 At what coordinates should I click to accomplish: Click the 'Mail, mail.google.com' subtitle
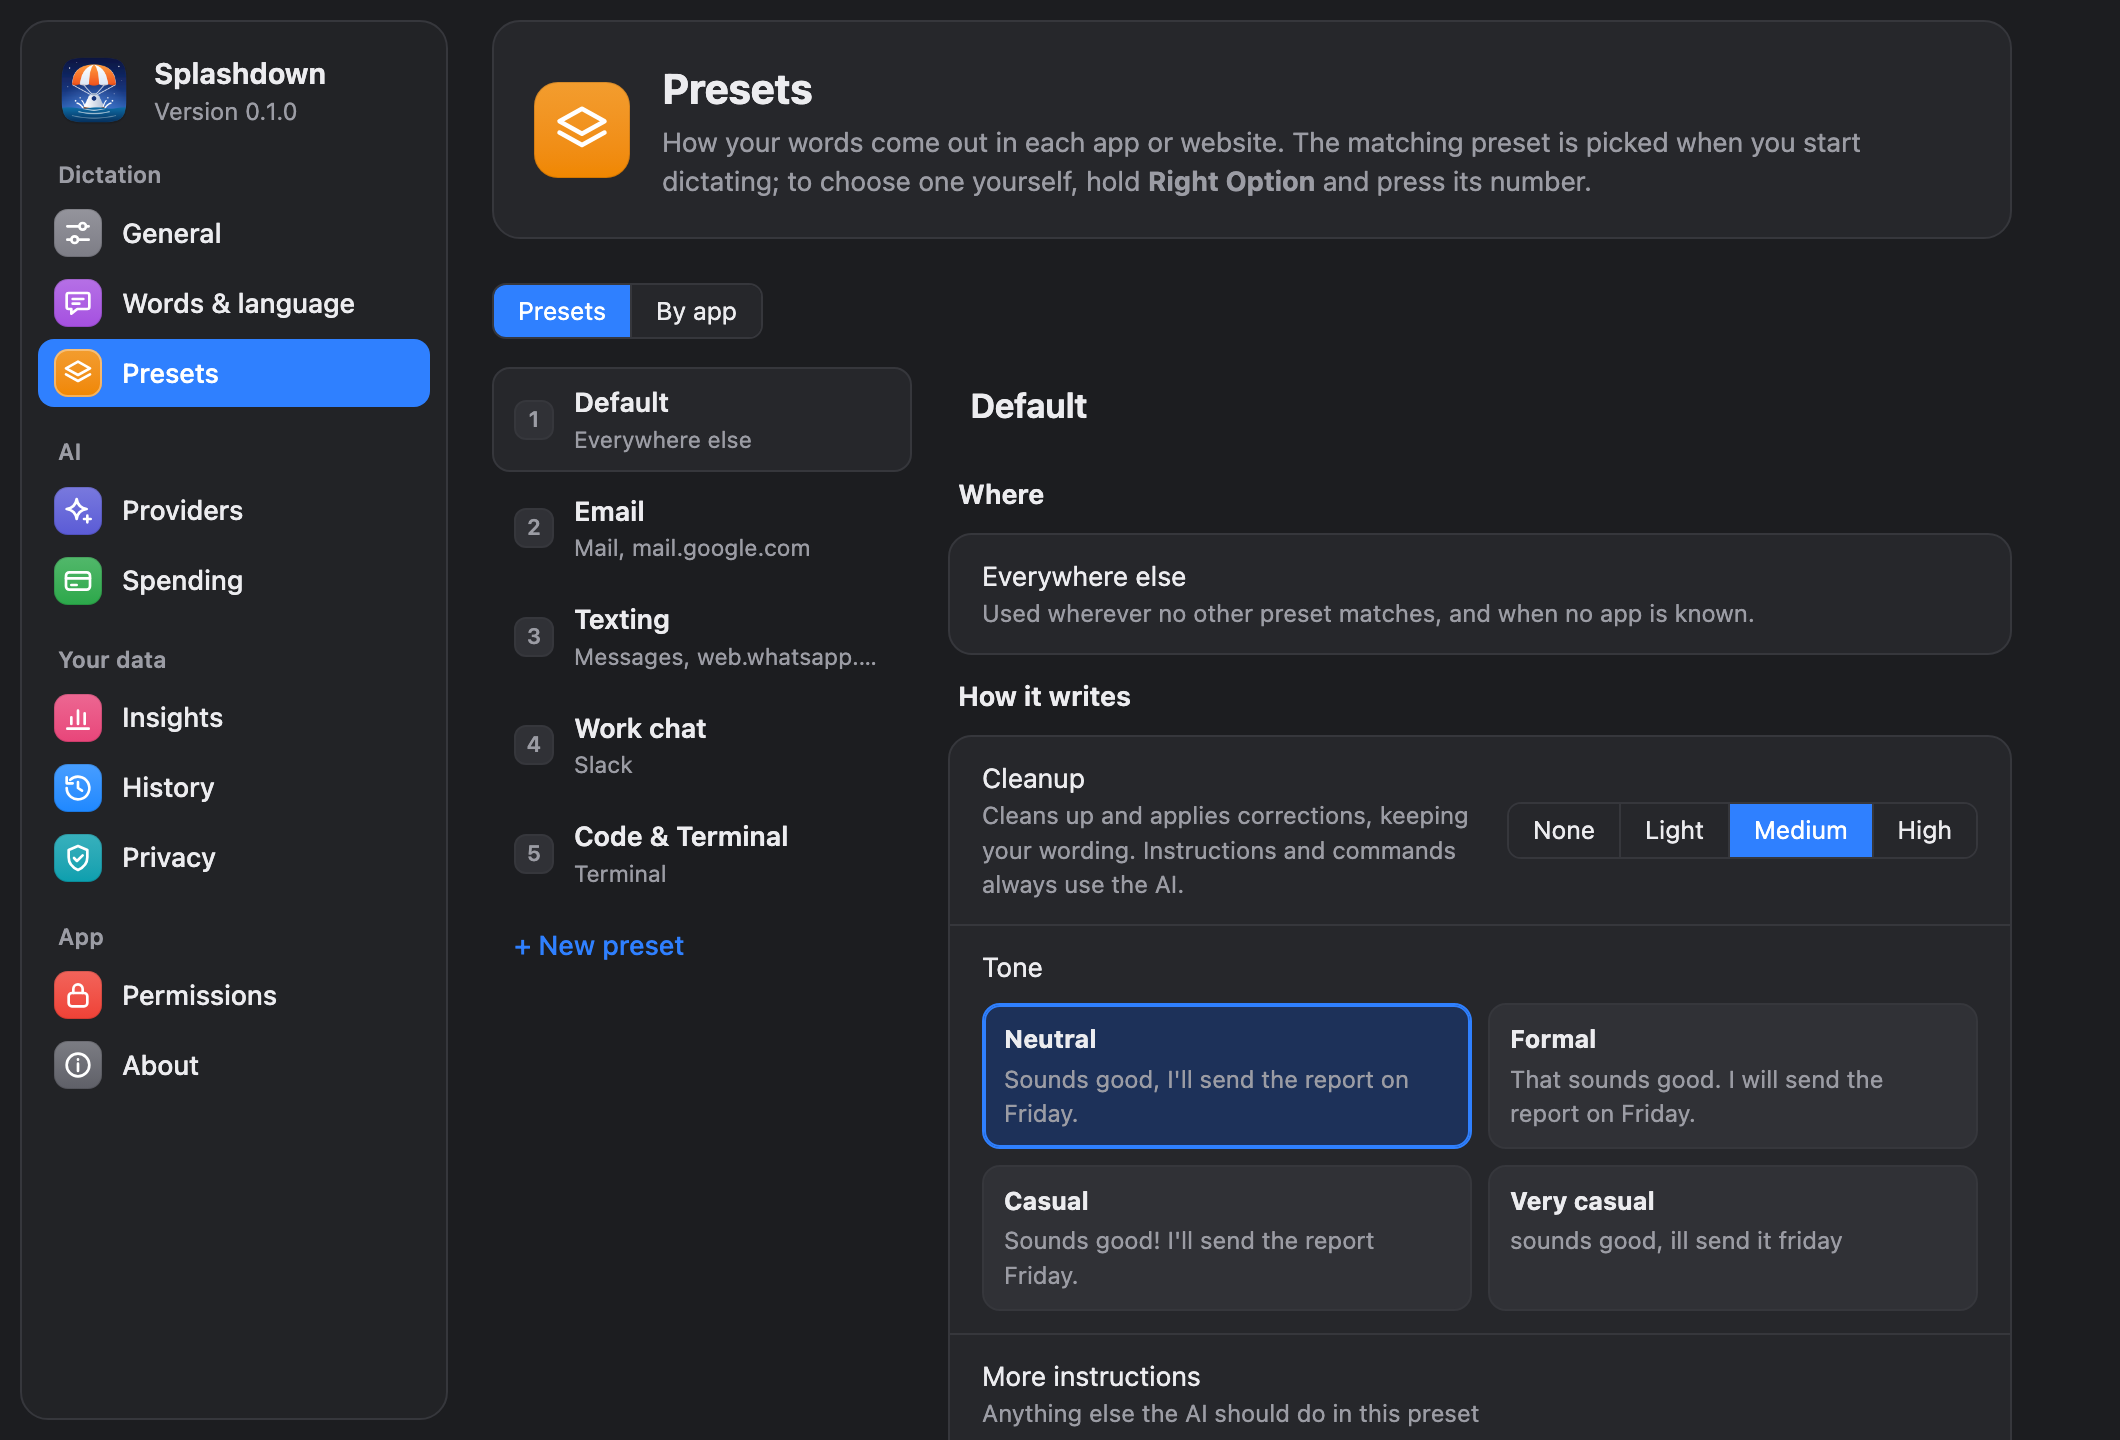pos(692,548)
